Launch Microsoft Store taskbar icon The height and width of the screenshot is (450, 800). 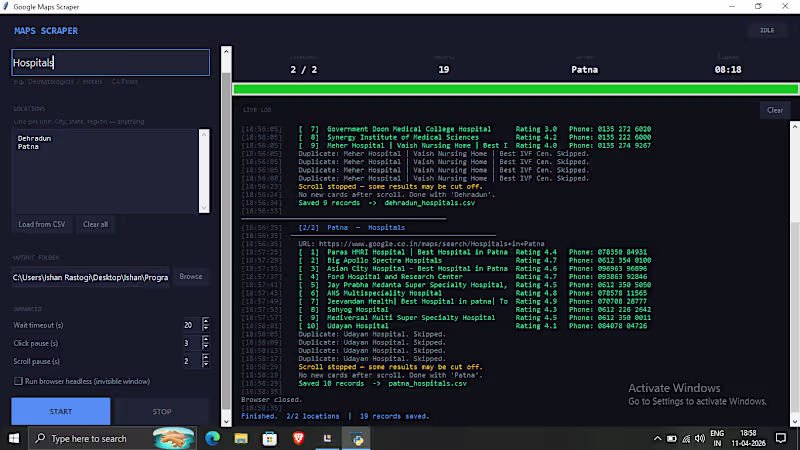click(x=269, y=438)
